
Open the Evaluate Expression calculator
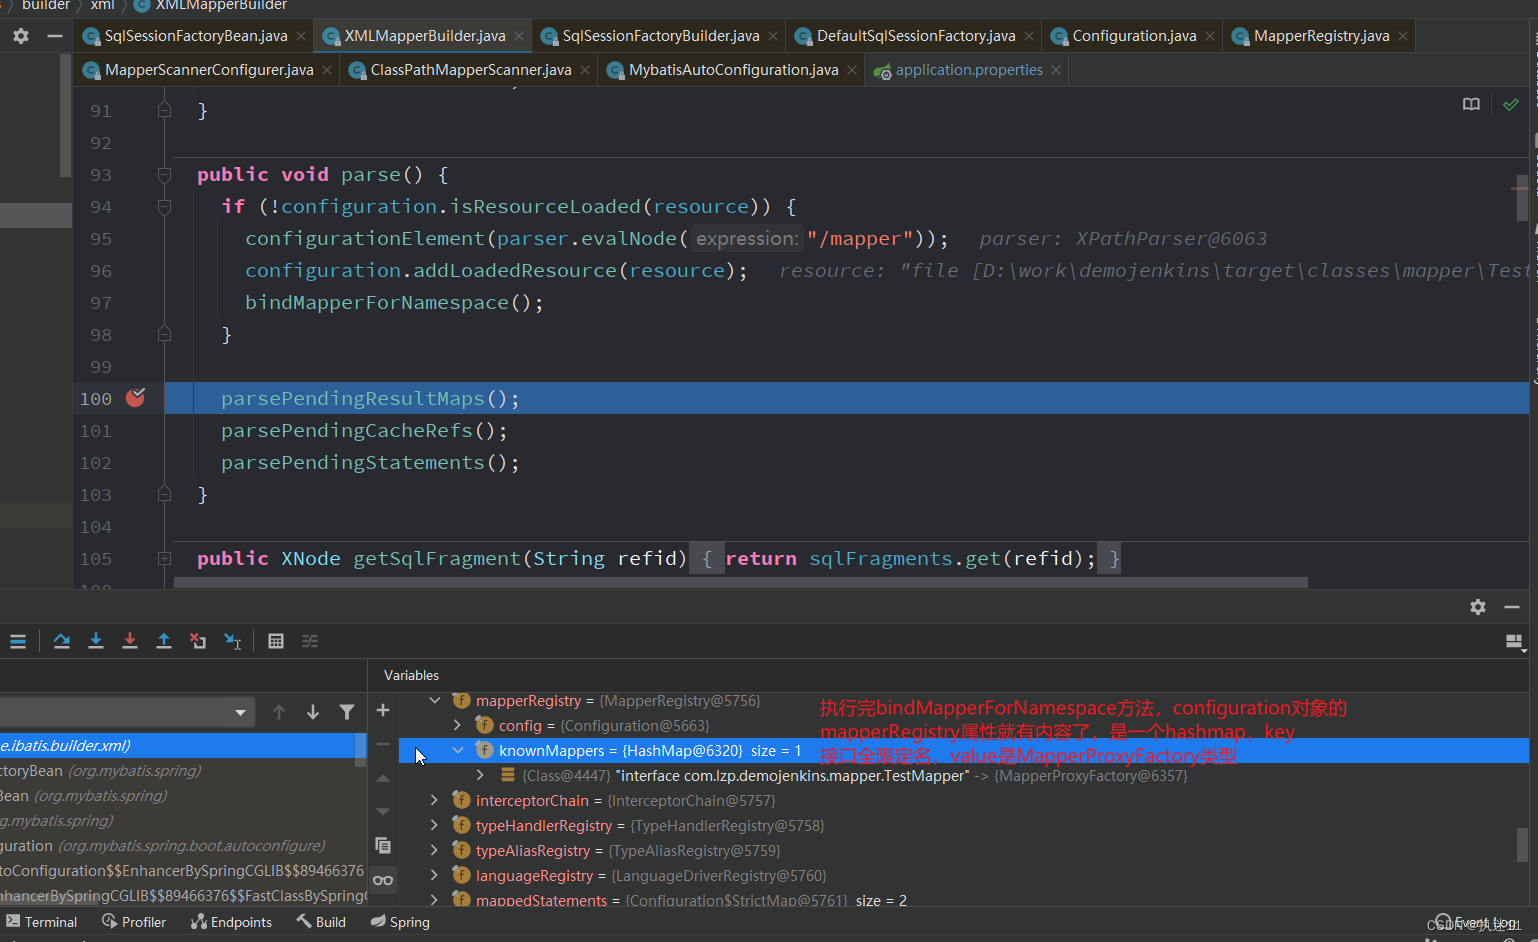pos(276,641)
